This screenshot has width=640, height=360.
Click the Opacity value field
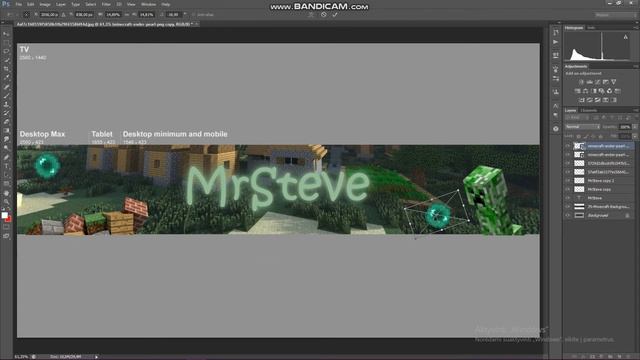[625, 127]
